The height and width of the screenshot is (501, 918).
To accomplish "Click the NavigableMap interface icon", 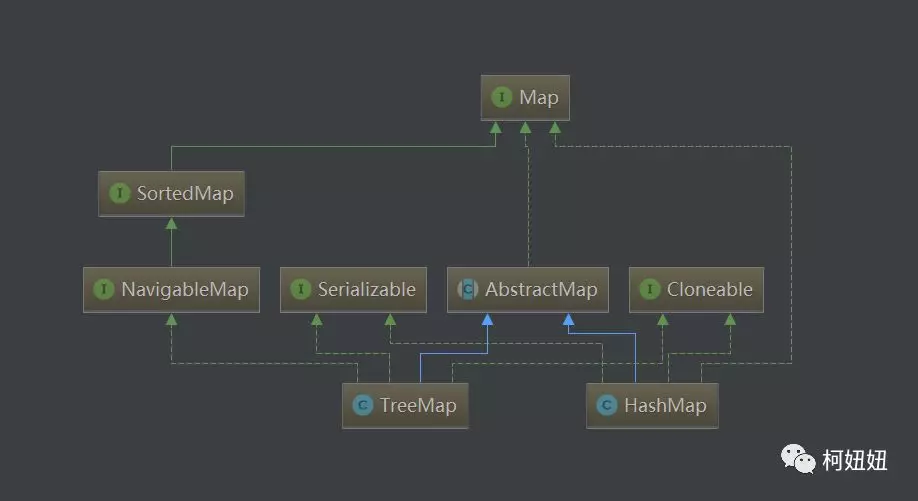I will [104, 289].
